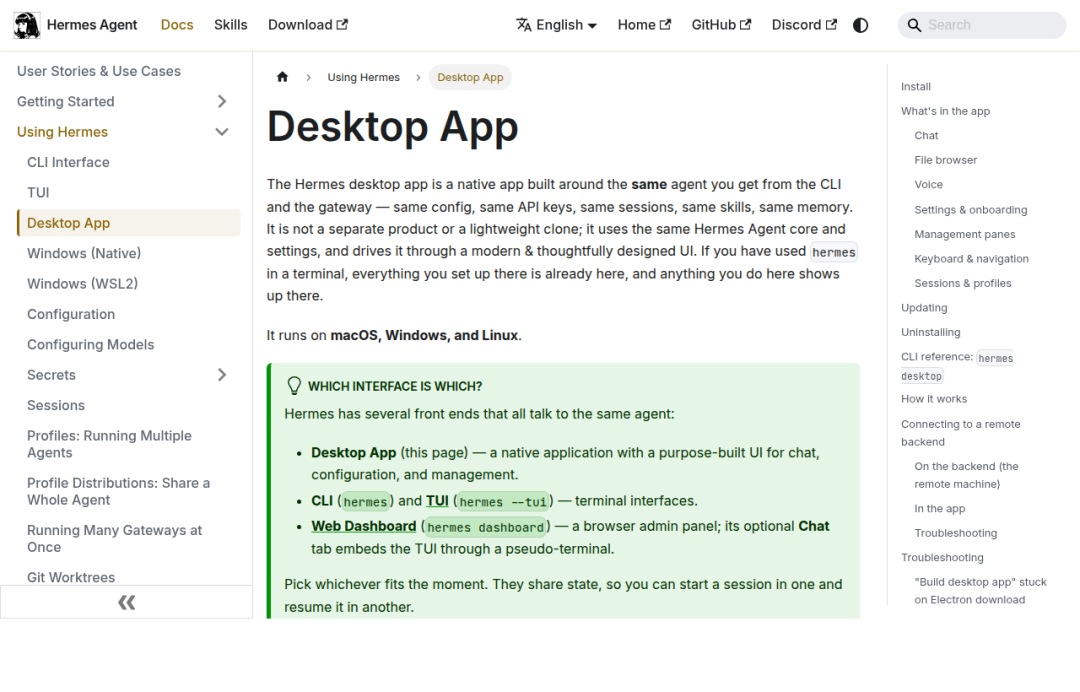Open the Git Worktrees page
Screen dimensions: 1080x692
[71, 577]
